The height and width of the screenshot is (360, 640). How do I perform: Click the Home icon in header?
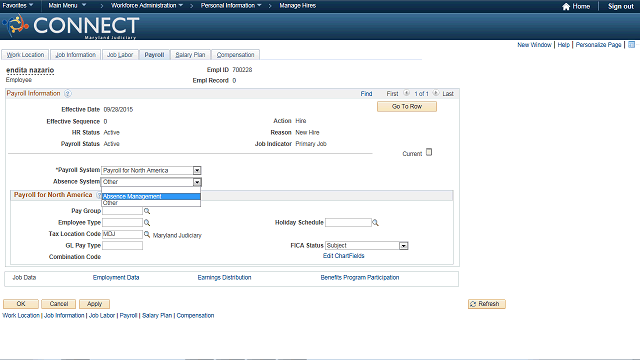566,7
